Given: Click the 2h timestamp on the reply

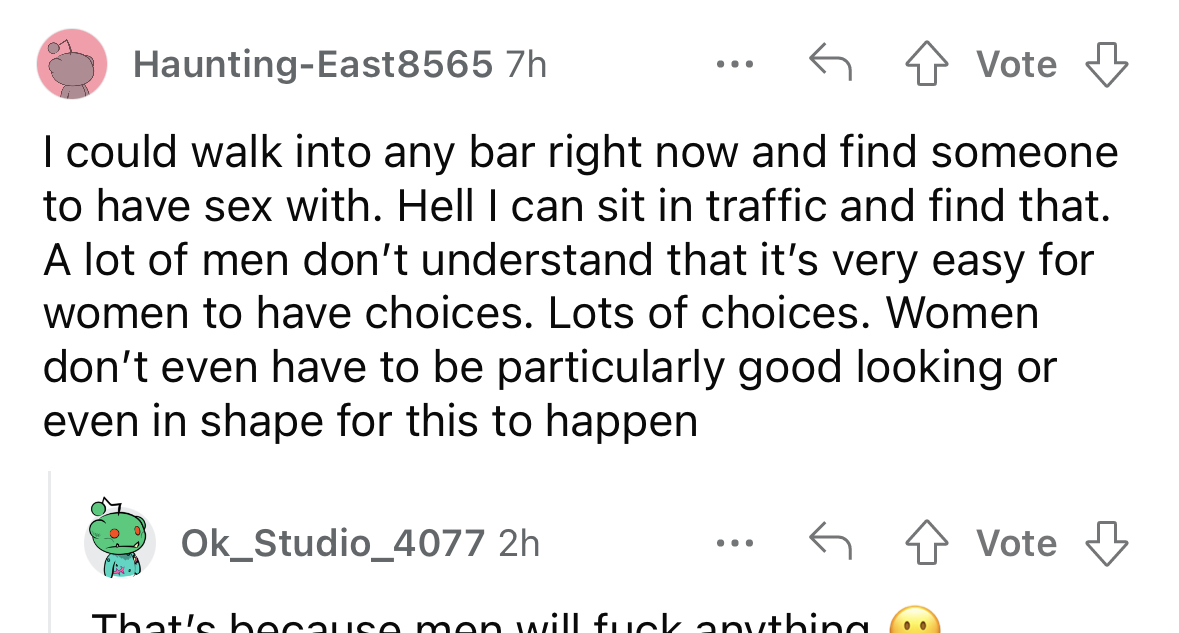Looking at the screenshot, I should click(x=519, y=543).
